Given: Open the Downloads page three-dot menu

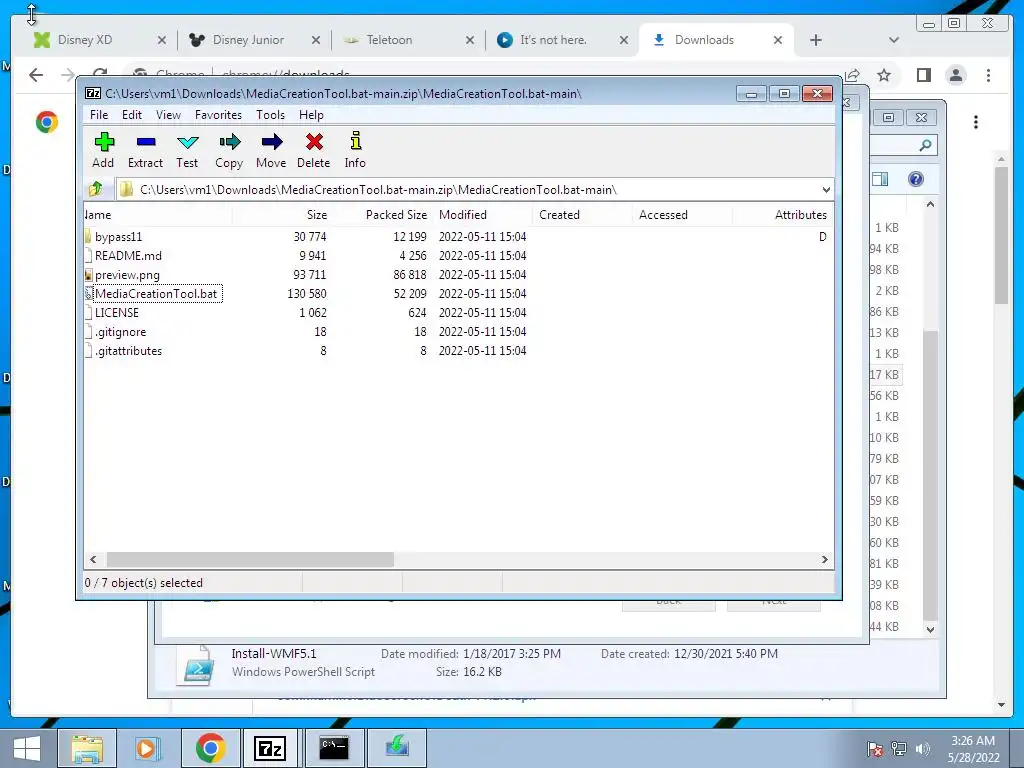Looking at the screenshot, I should pyautogui.click(x=976, y=122).
